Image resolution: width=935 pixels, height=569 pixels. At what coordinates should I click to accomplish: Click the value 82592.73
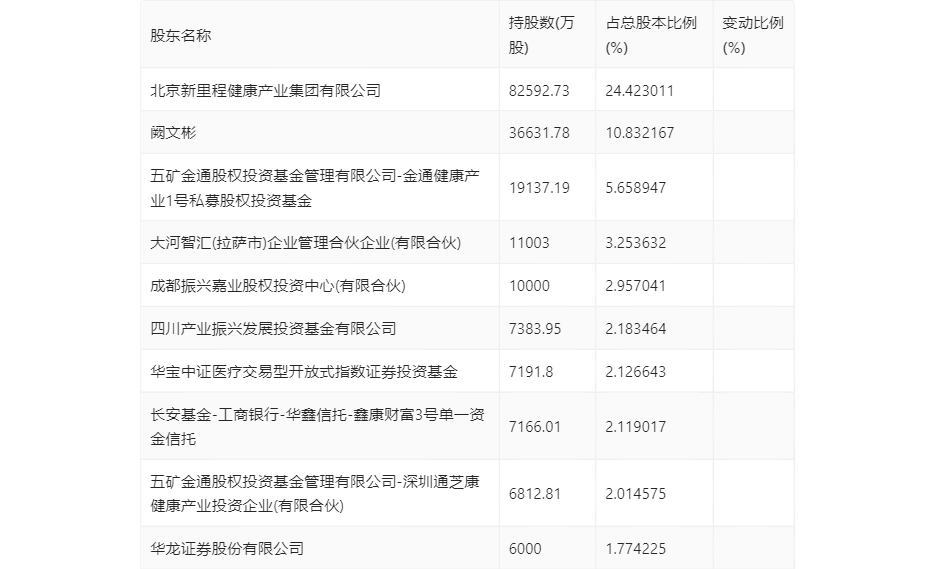pyautogui.click(x=539, y=91)
